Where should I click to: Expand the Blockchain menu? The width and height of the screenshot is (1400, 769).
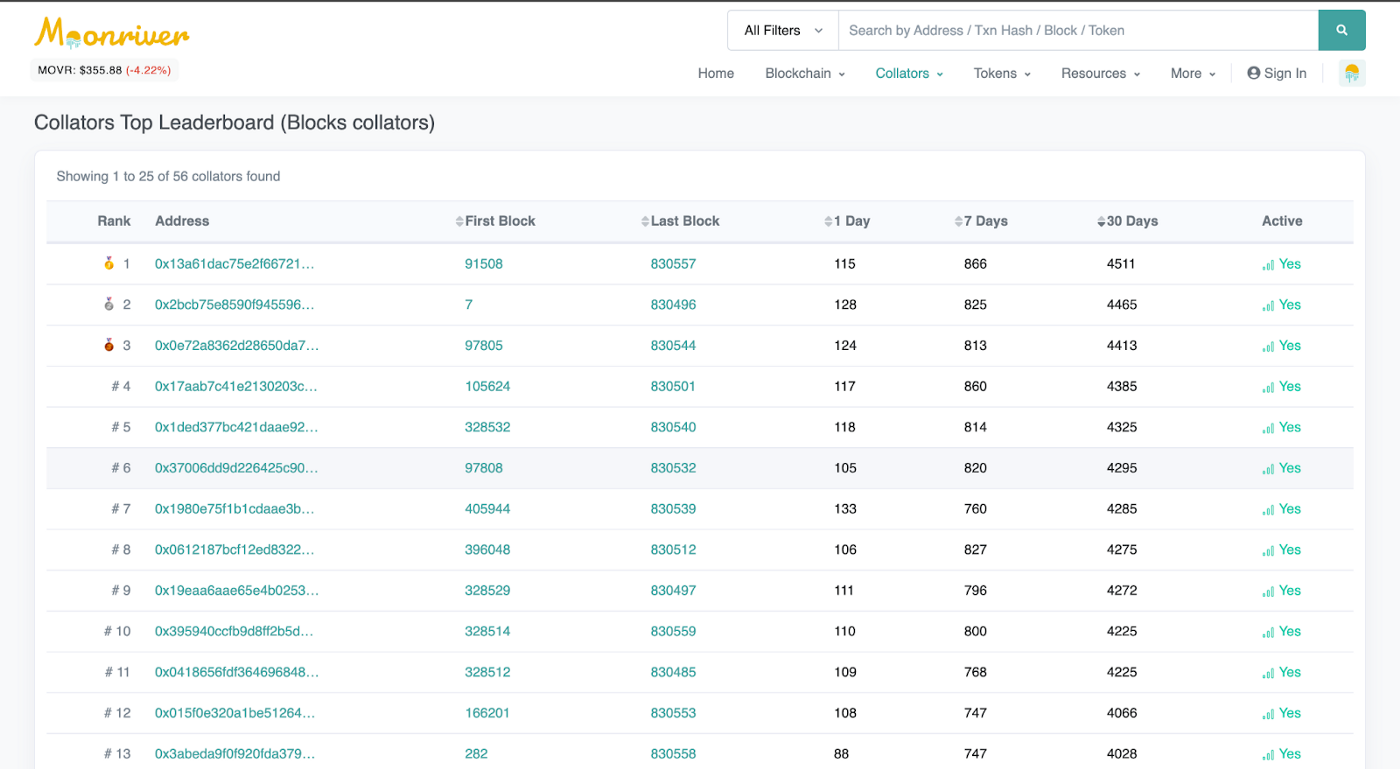coord(805,73)
